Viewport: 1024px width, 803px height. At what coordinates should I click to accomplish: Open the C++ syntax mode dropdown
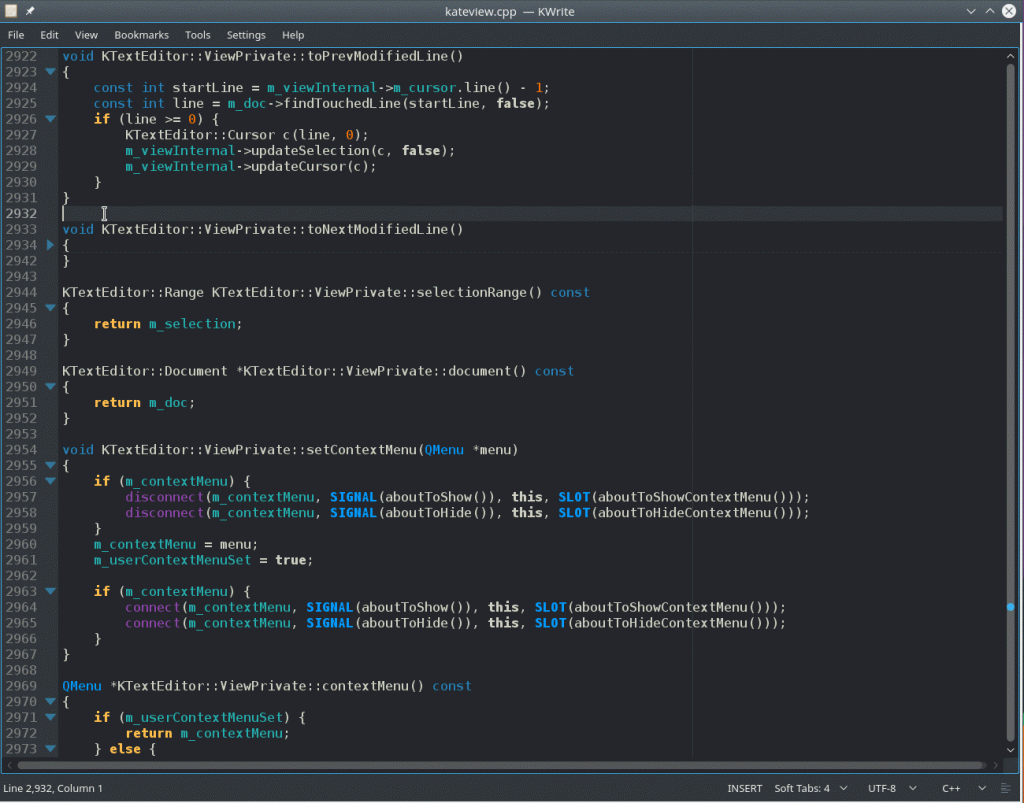(963, 788)
